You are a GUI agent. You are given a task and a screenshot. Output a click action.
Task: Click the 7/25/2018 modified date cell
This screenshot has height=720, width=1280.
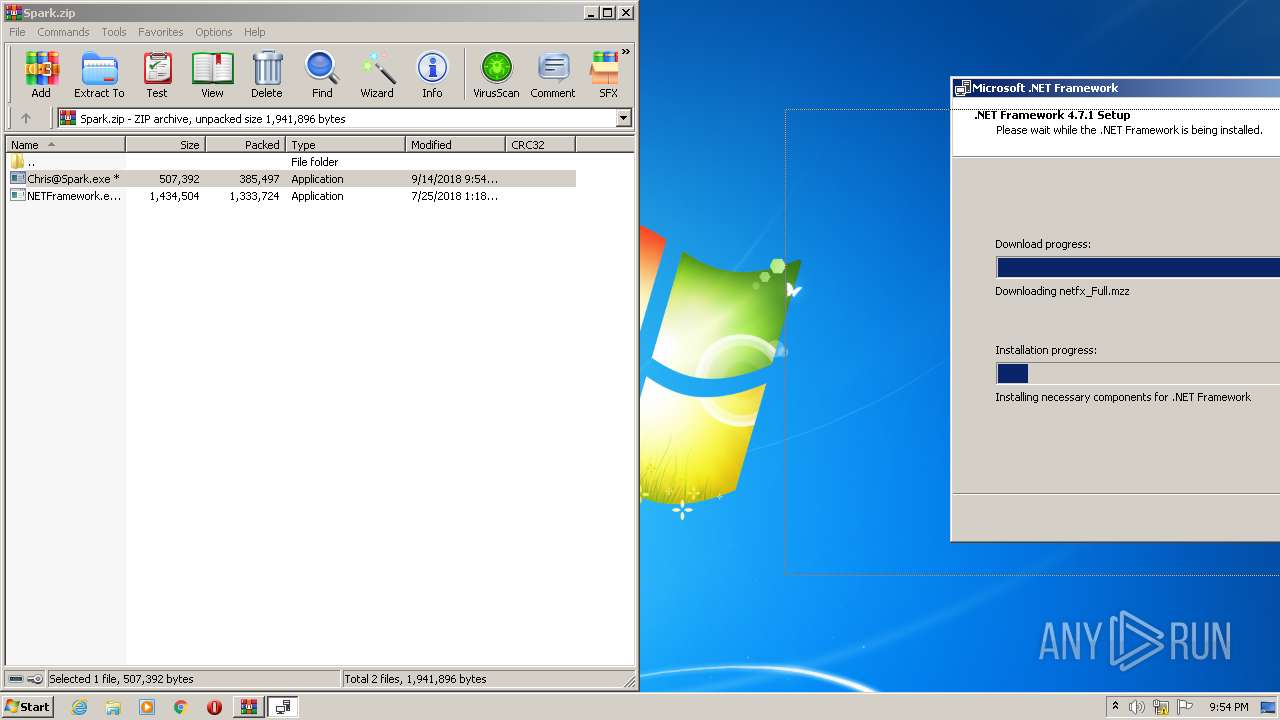coord(454,196)
